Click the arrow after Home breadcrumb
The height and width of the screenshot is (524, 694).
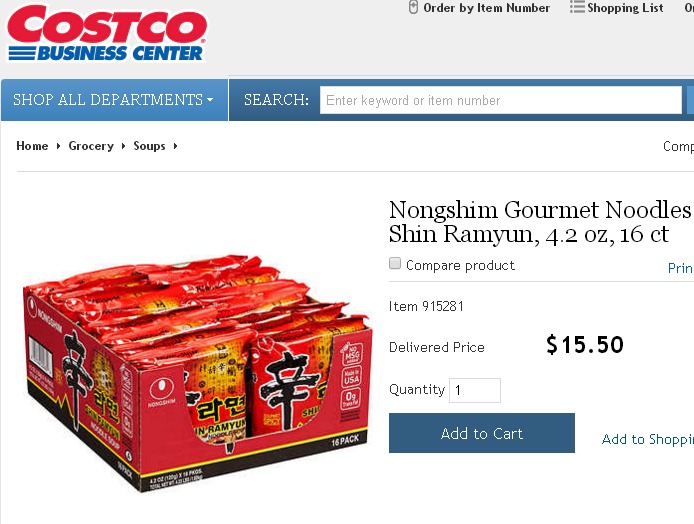click(58, 146)
